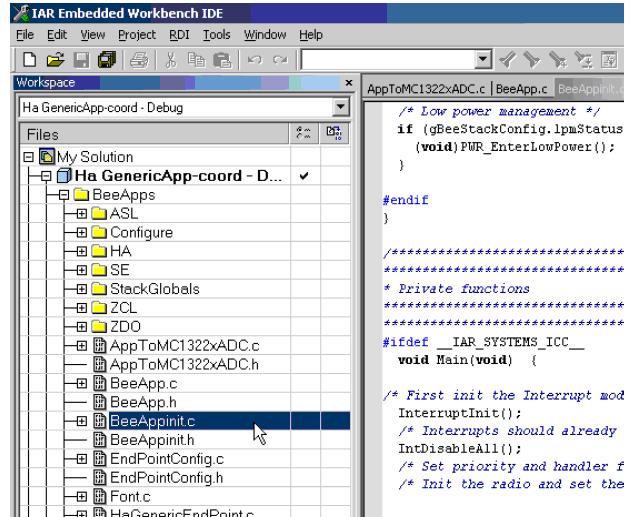The width and height of the screenshot is (636, 517).
Task: Click the Cut scissors icon
Action: (171, 60)
